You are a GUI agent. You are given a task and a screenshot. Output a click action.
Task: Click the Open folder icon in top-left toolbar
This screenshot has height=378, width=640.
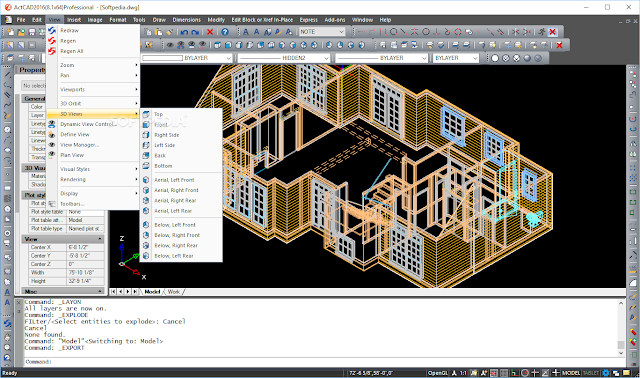(x=21, y=32)
